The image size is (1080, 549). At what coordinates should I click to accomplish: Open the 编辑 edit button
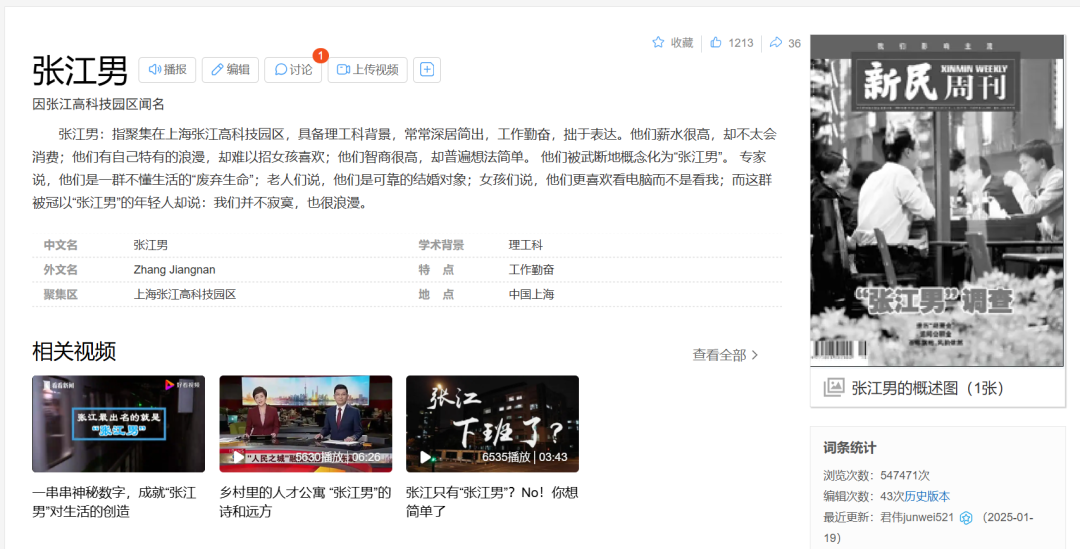pos(230,70)
